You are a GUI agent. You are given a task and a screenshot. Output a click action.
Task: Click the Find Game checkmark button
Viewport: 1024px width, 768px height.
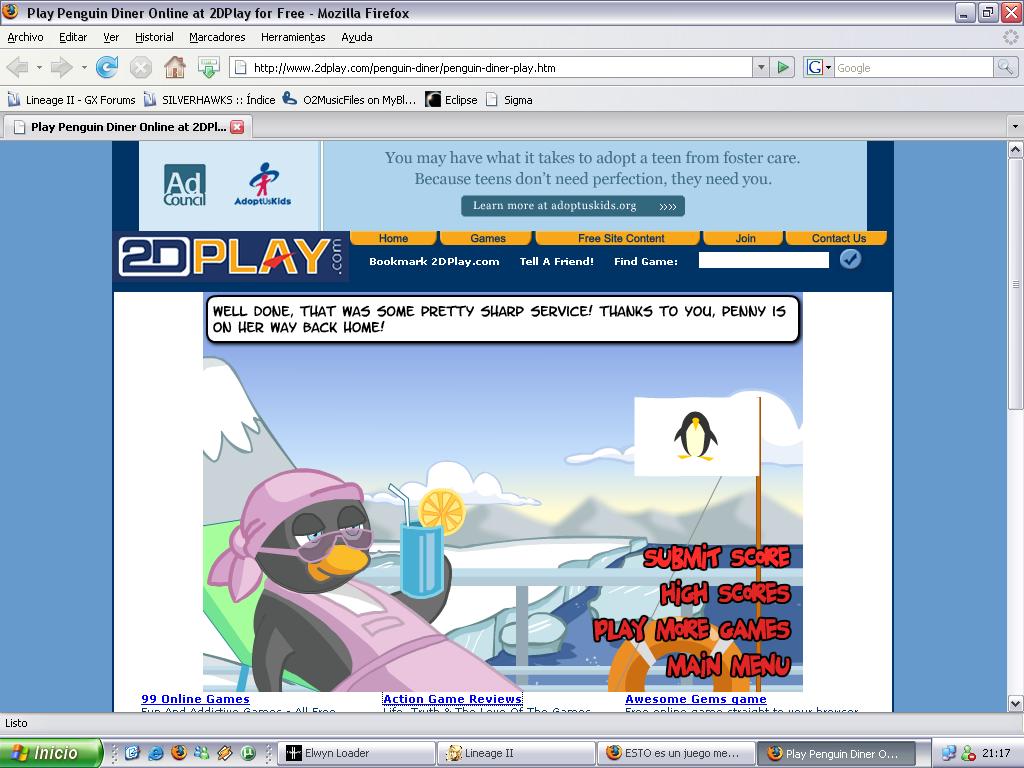(x=850, y=259)
